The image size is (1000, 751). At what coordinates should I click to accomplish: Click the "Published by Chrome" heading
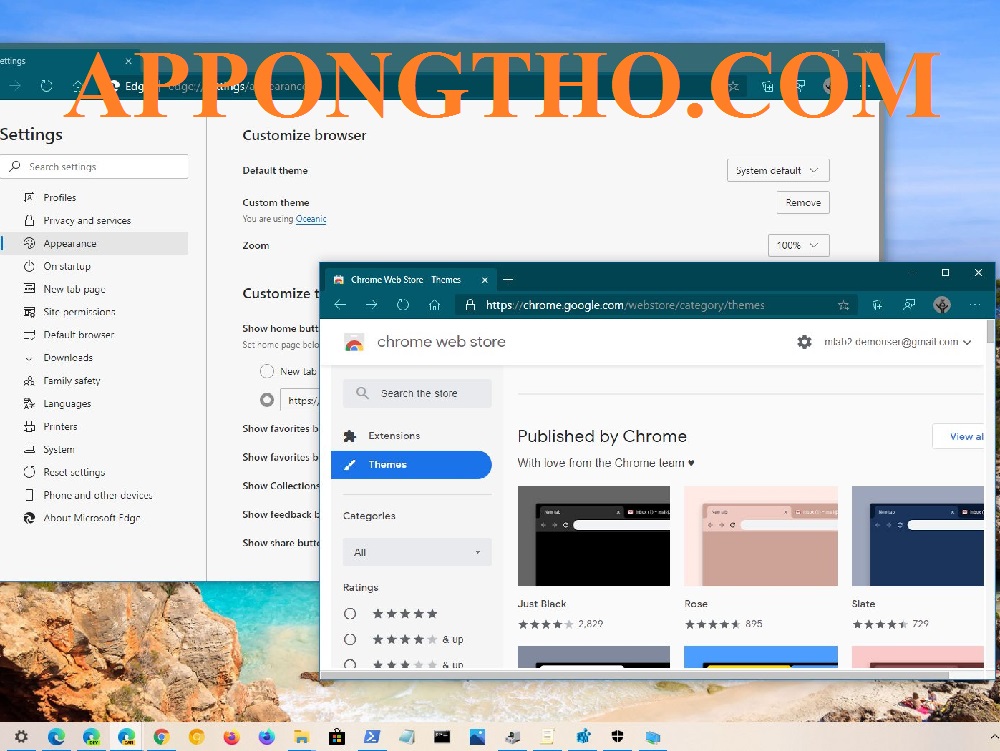click(602, 436)
